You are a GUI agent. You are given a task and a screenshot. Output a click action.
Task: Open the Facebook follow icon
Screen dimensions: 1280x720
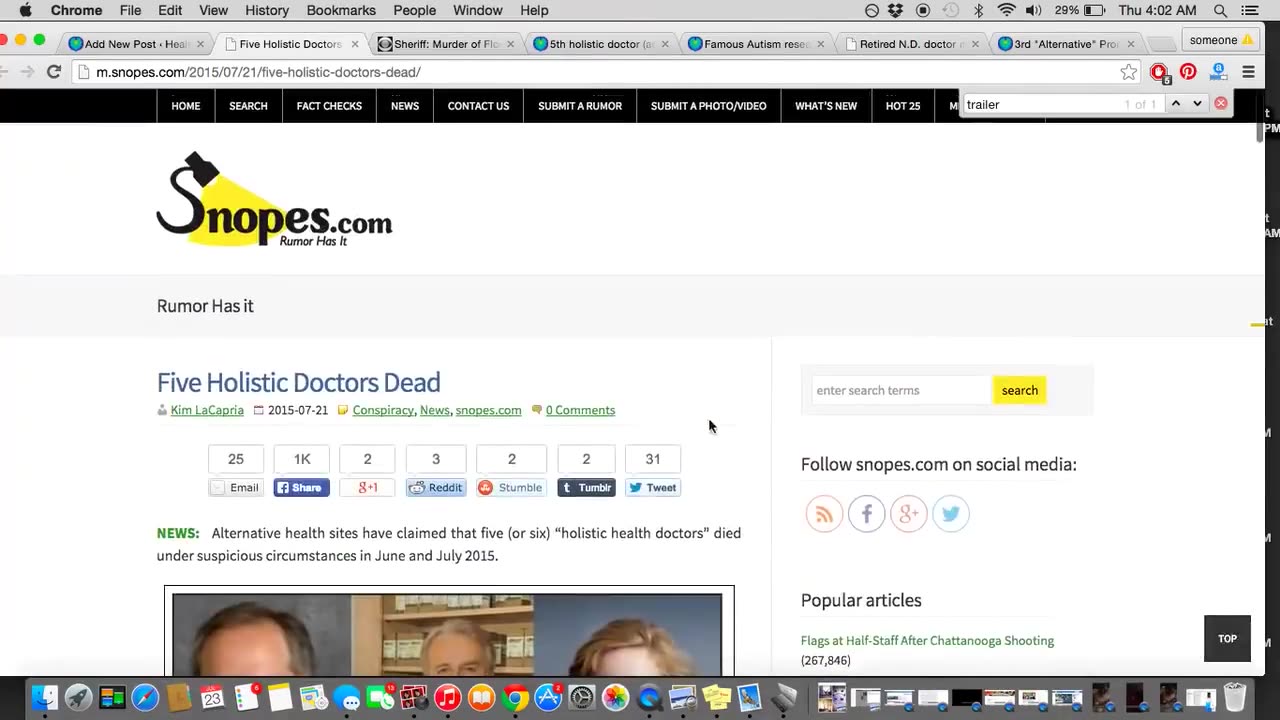867,514
